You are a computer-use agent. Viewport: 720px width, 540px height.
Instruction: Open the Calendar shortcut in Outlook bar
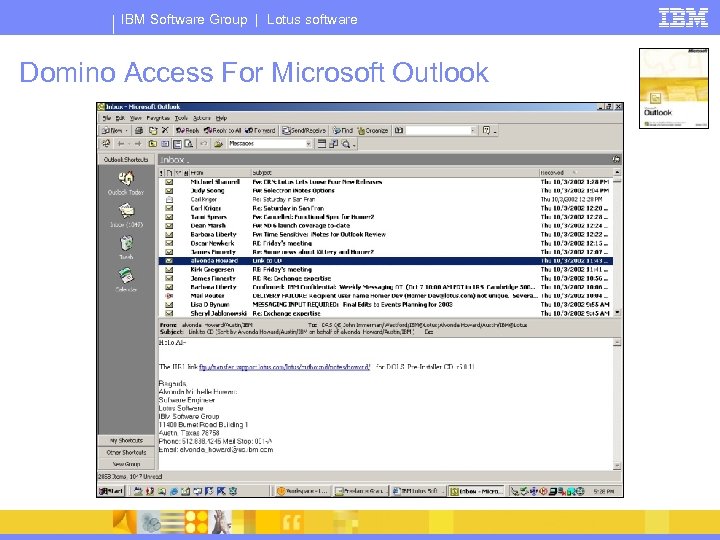[126, 280]
